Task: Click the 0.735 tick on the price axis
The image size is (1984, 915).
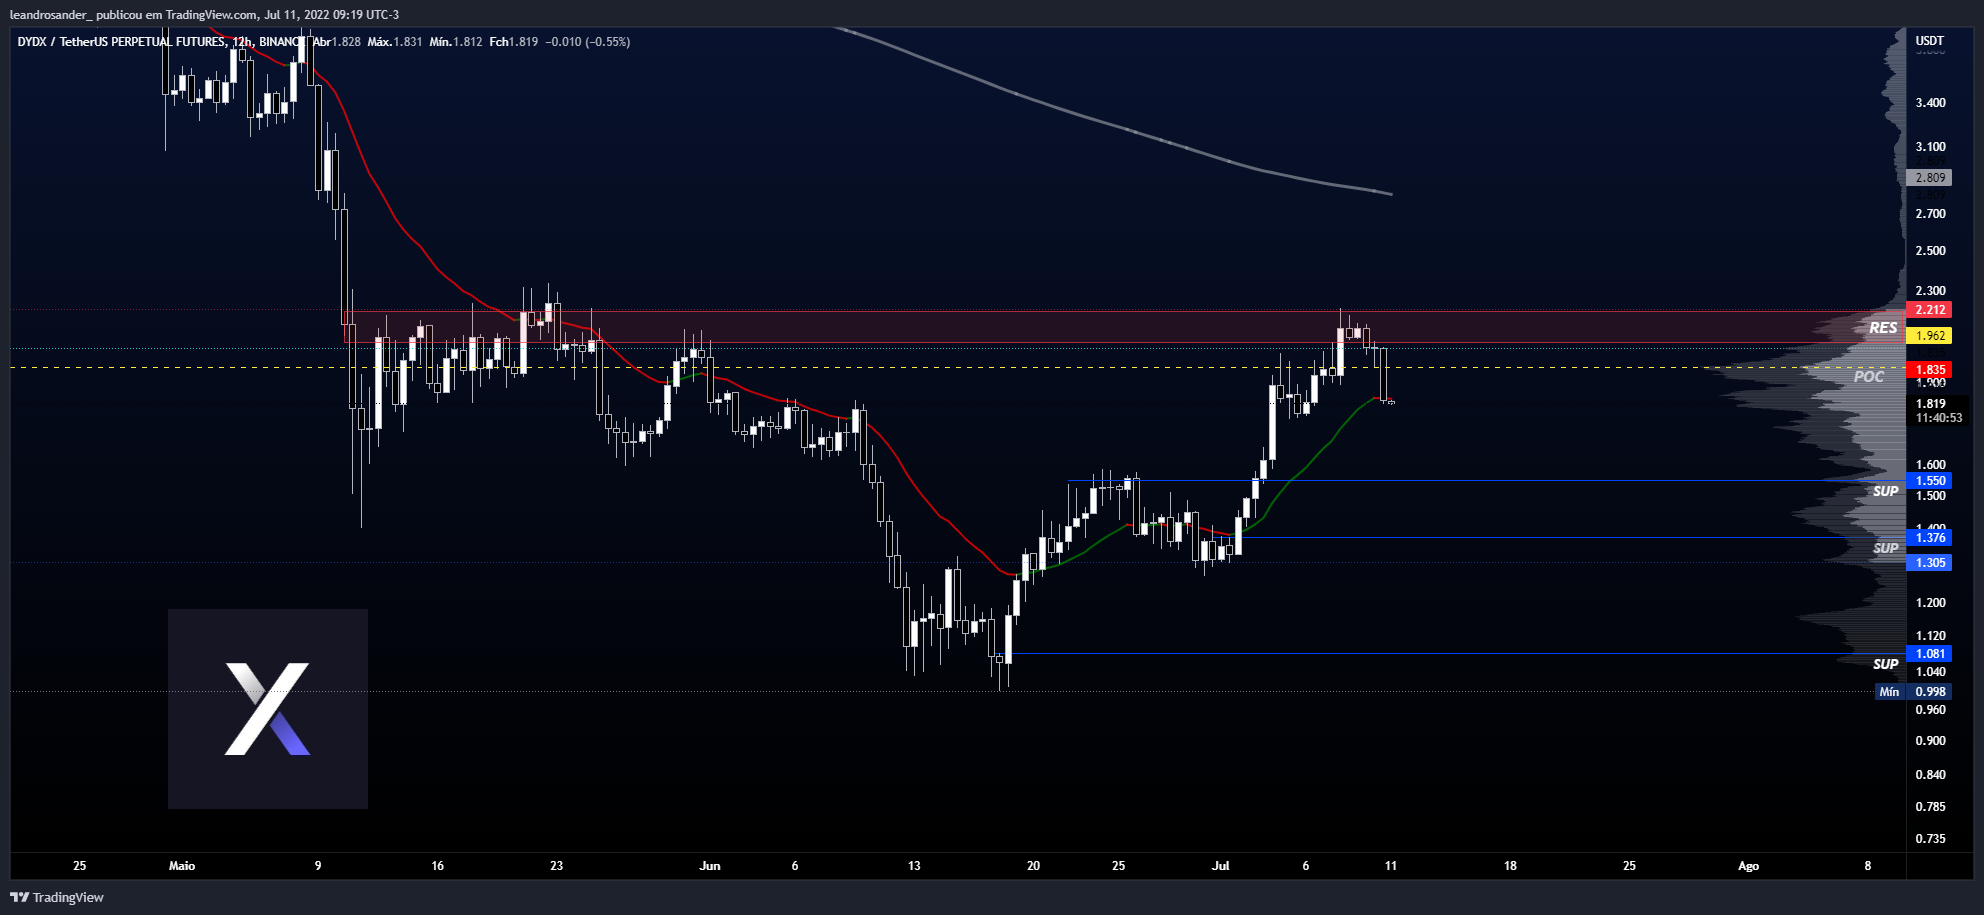Action: click(x=1931, y=839)
